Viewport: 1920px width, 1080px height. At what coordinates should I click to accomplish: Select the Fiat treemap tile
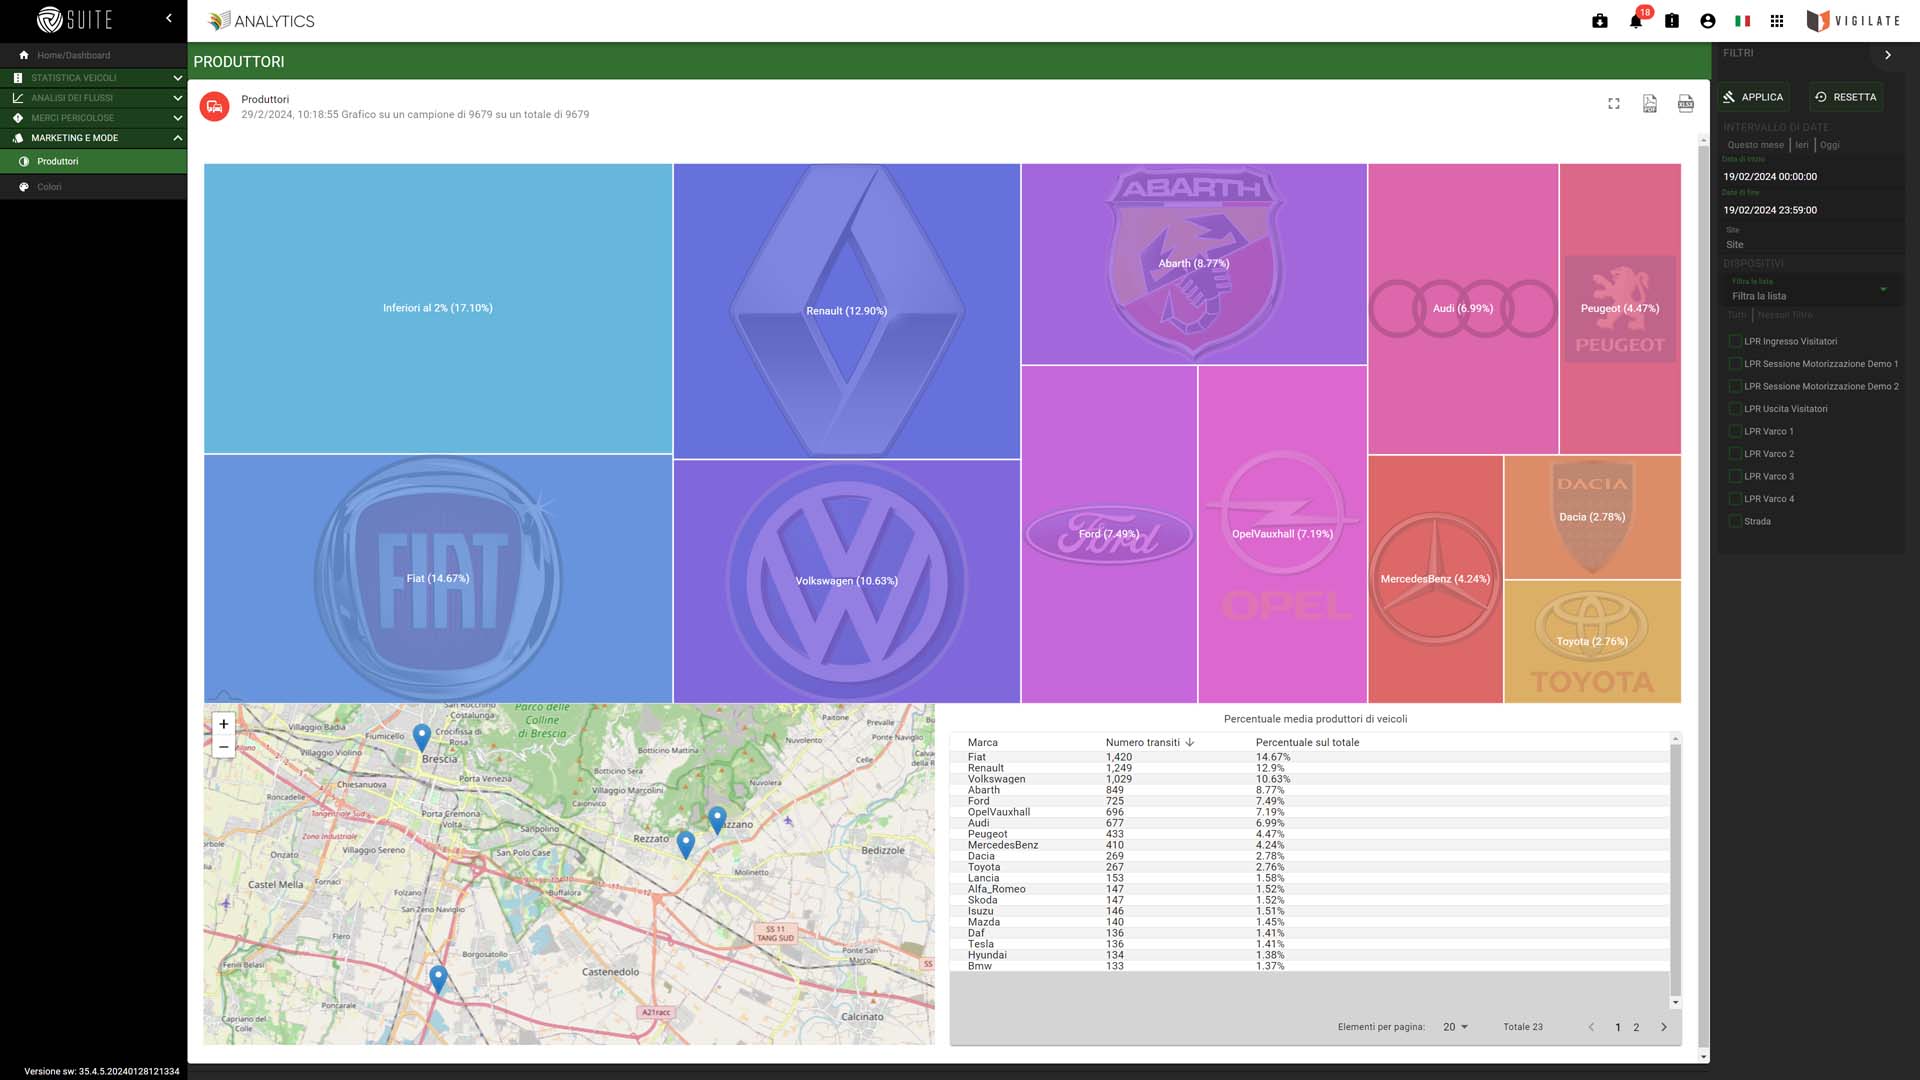coord(438,579)
